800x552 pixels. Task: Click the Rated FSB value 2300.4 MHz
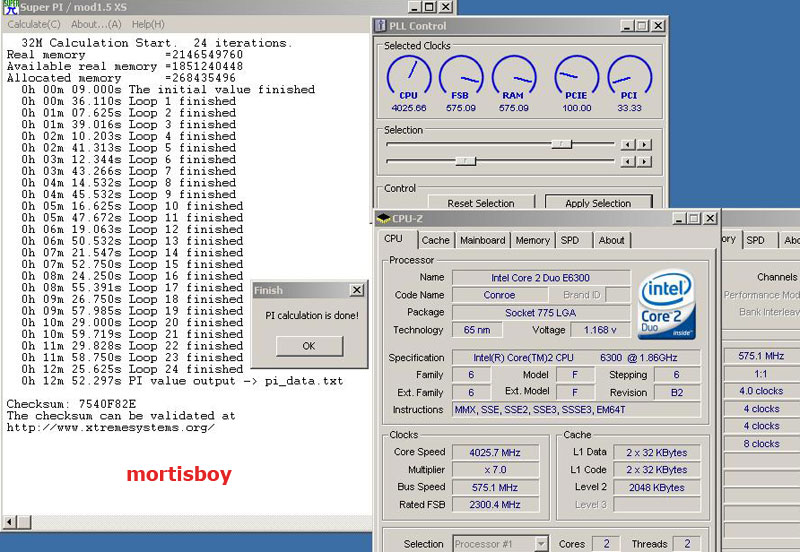(x=495, y=505)
